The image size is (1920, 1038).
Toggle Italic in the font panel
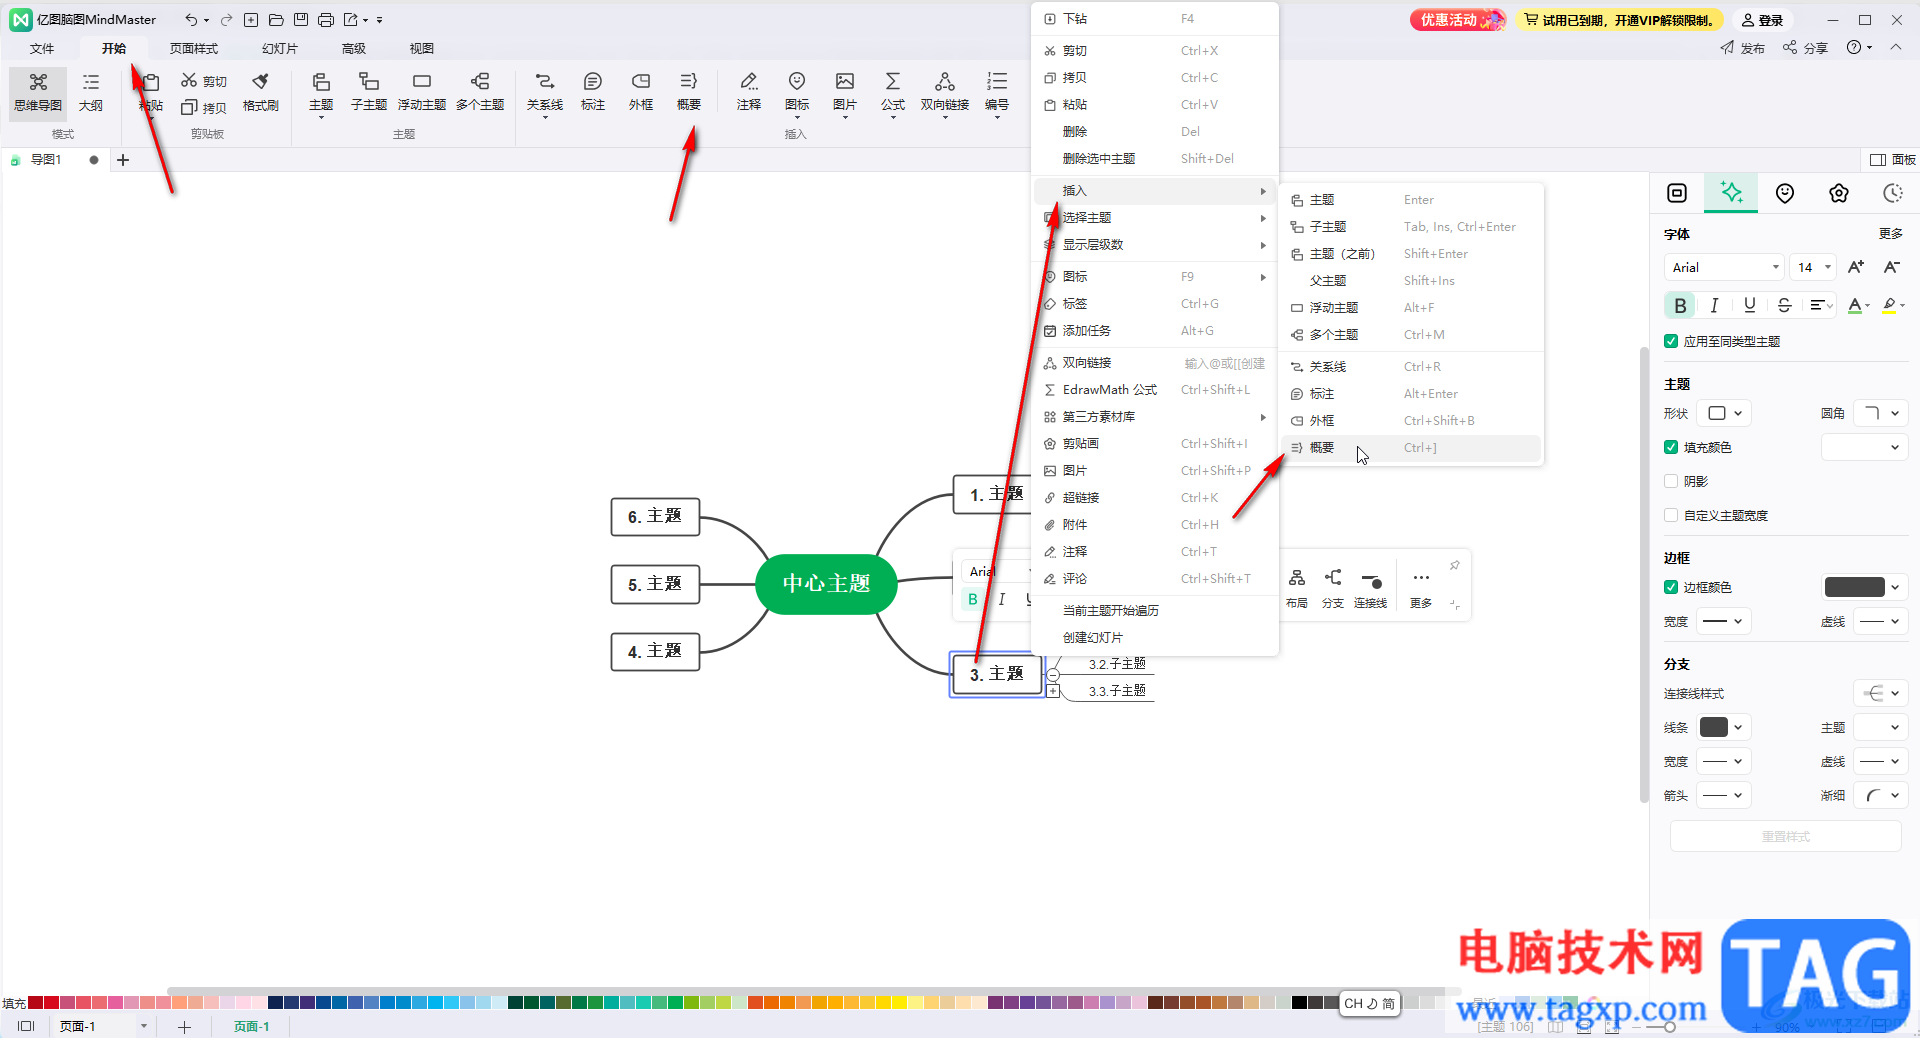tap(1714, 305)
